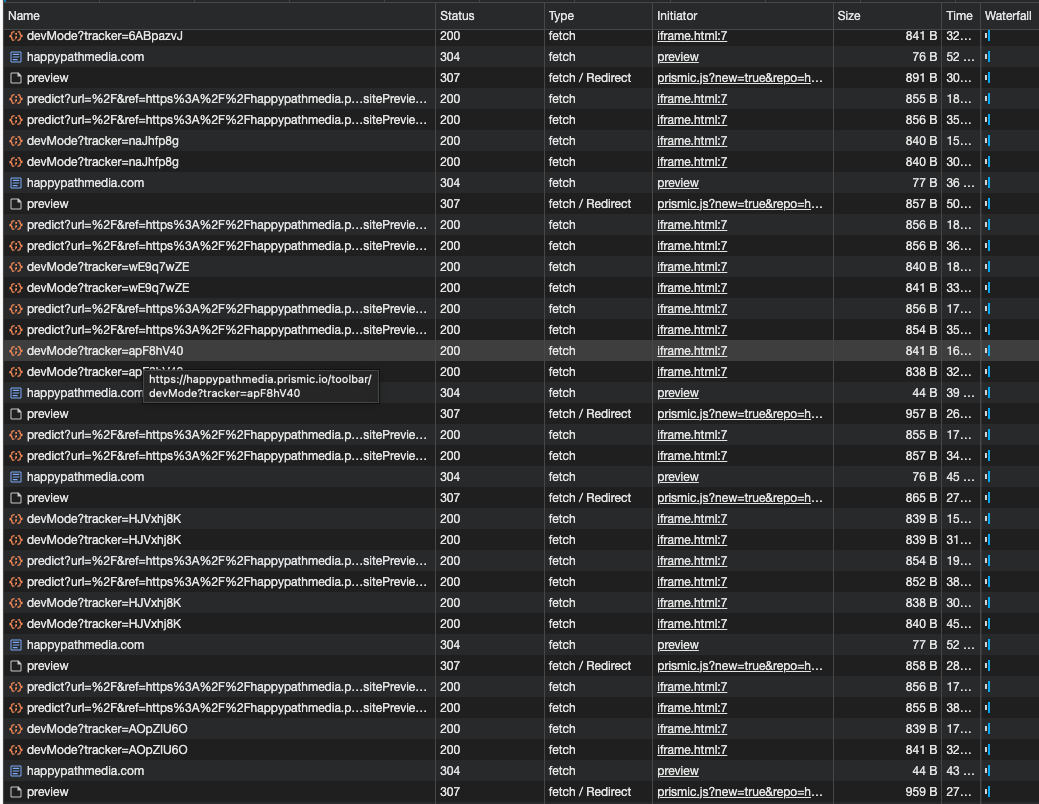Click the document icon of the 891 B preview row
The image size is (1039, 804).
tap(16, 78)
